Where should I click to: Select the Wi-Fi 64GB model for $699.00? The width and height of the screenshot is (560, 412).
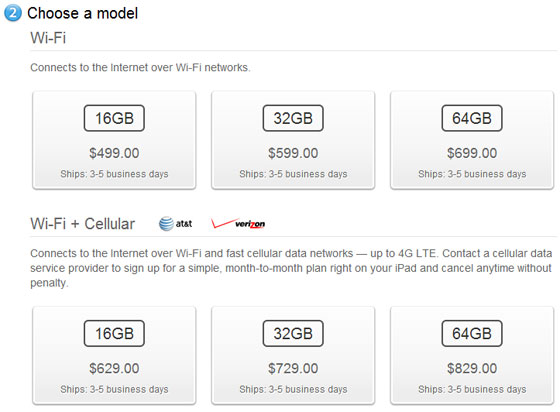472,140
